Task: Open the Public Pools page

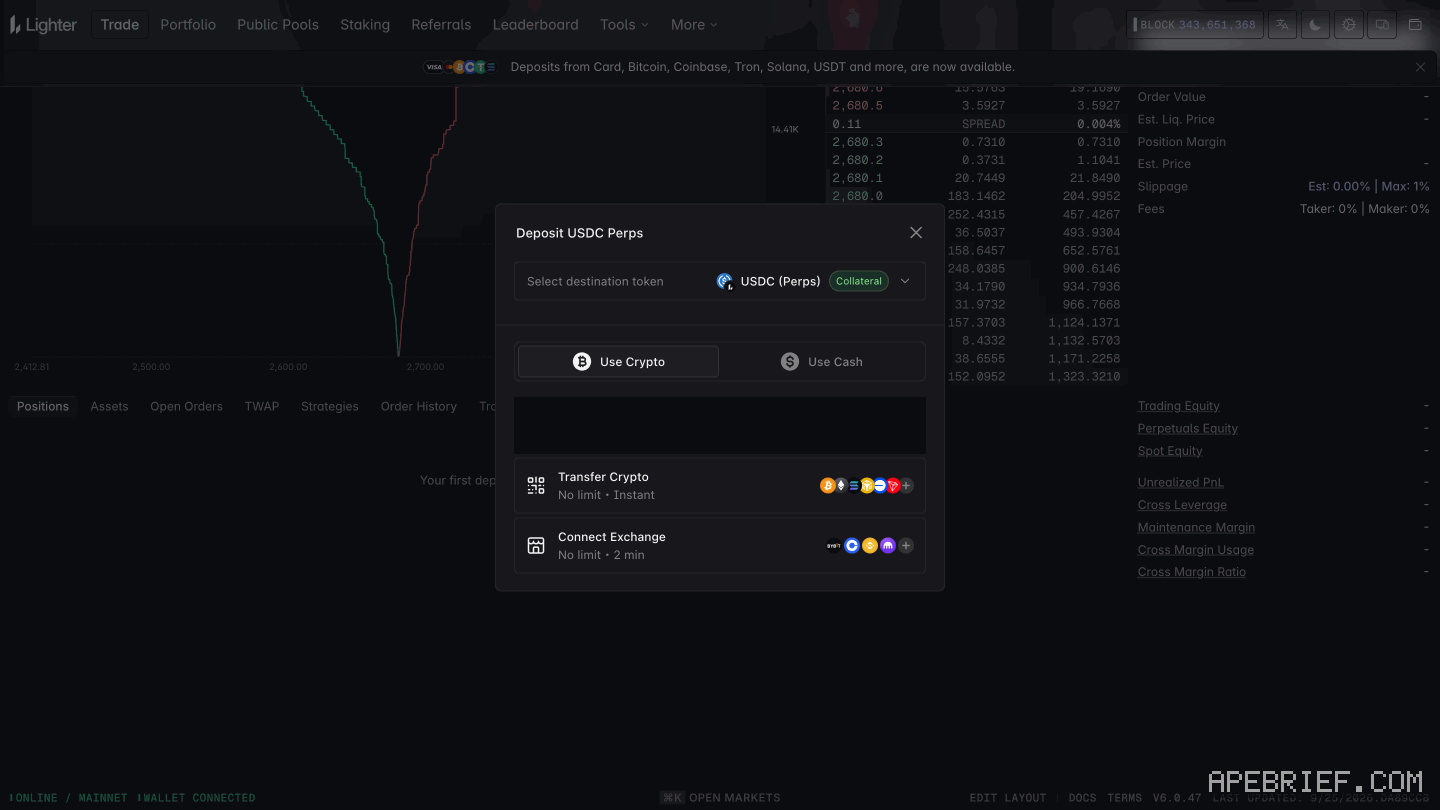Action: 278,25
